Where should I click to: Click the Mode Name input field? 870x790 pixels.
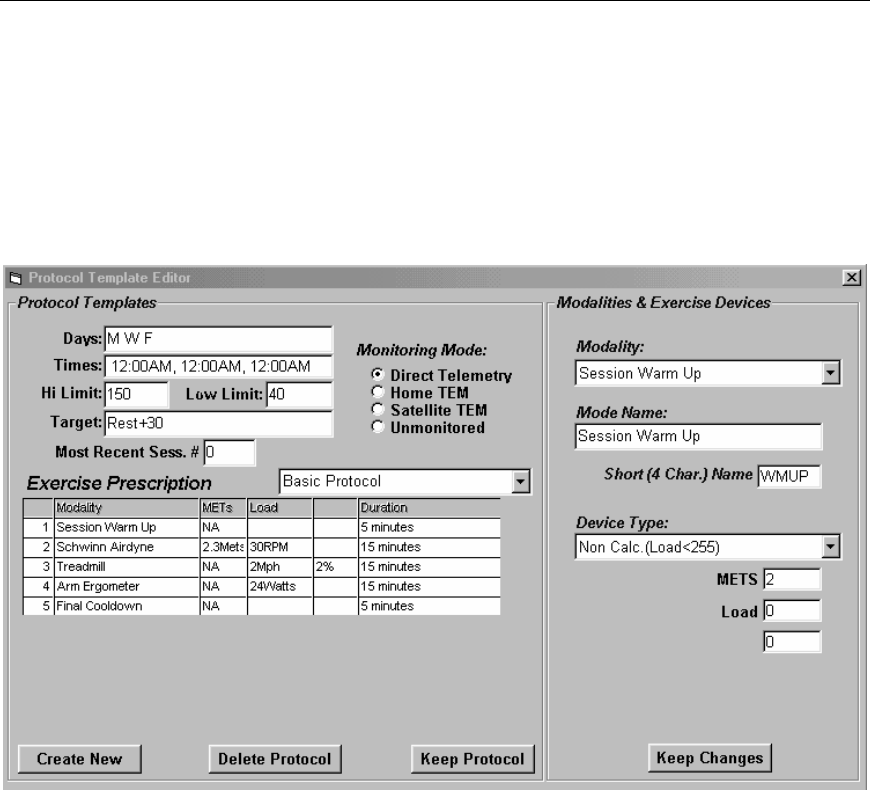click(699, 436)
